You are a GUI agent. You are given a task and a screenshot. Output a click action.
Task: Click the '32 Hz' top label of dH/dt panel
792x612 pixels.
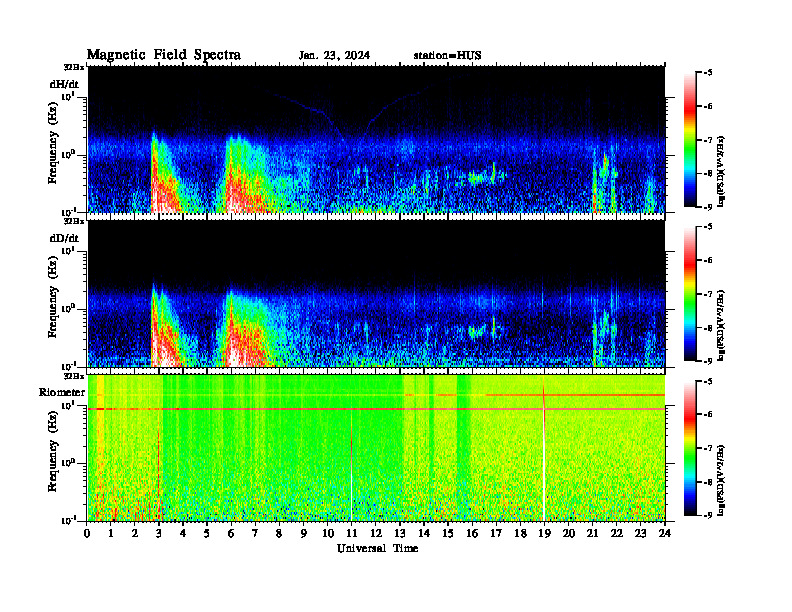[x=74, y=67]
